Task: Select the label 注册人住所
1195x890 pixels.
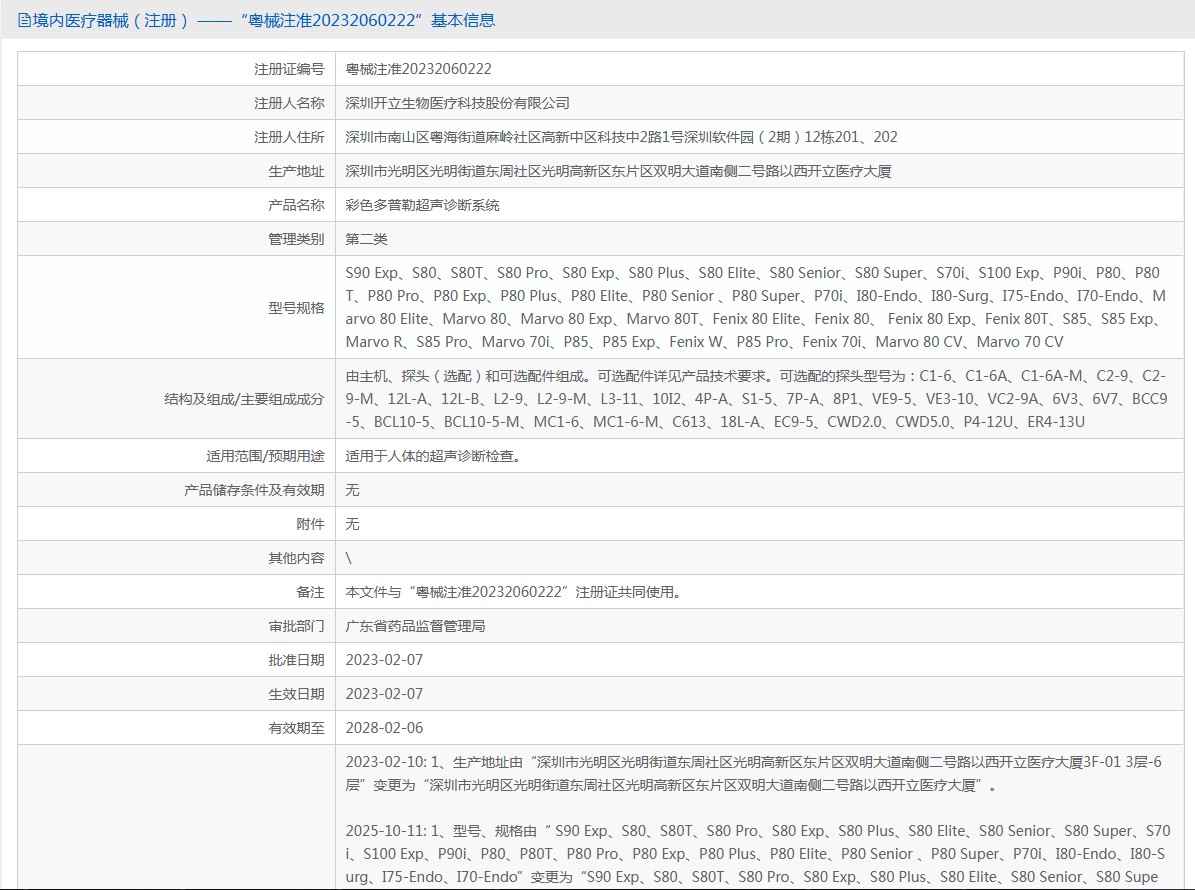Action: coord(289,137)
